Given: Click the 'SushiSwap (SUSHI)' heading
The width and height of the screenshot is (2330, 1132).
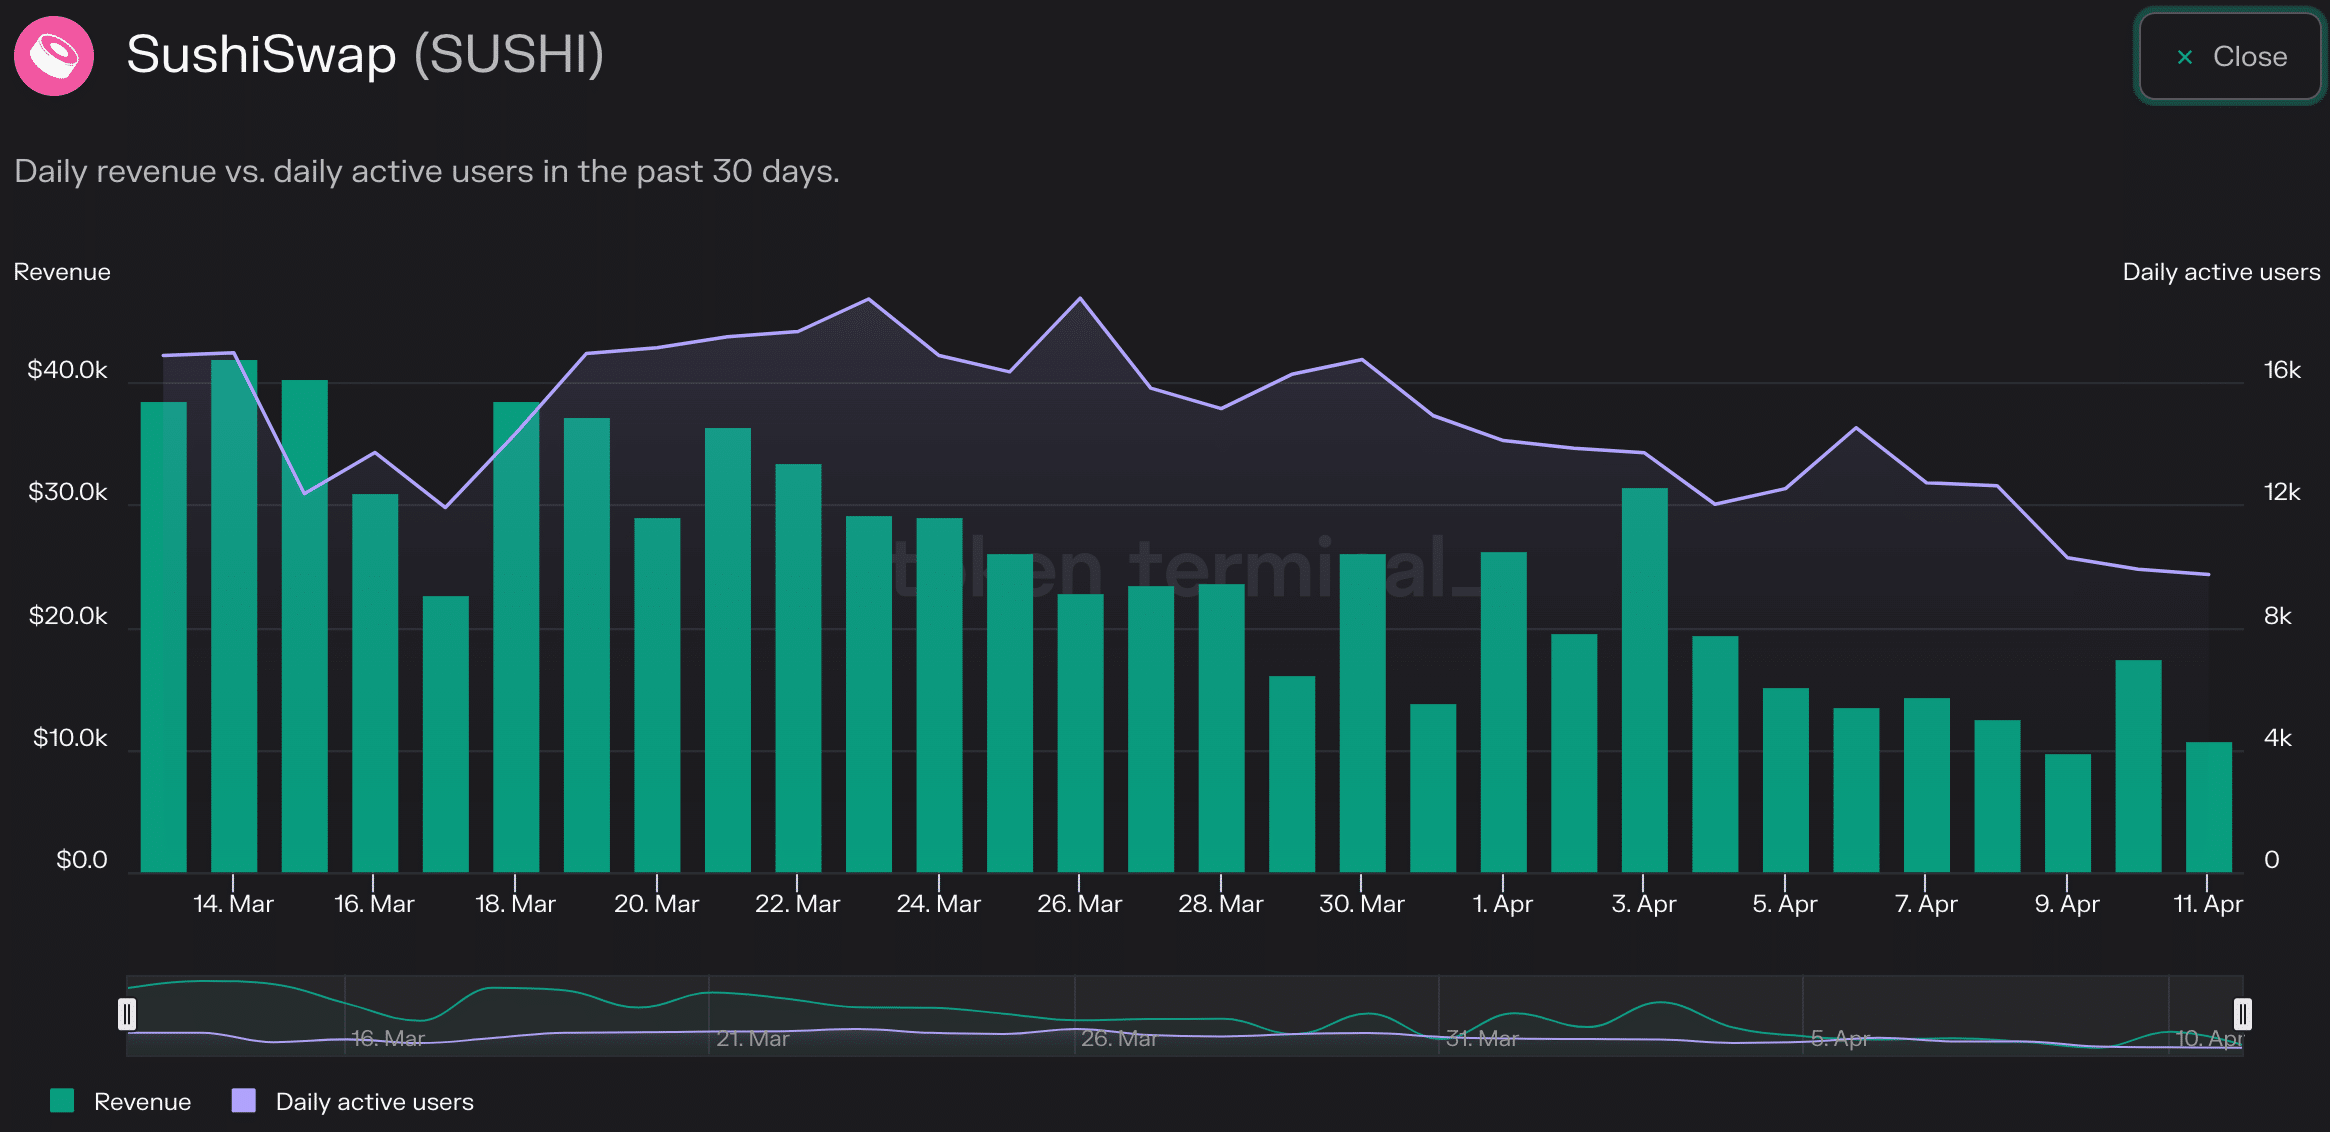Looking at the screenshot, I should (365, 54).
